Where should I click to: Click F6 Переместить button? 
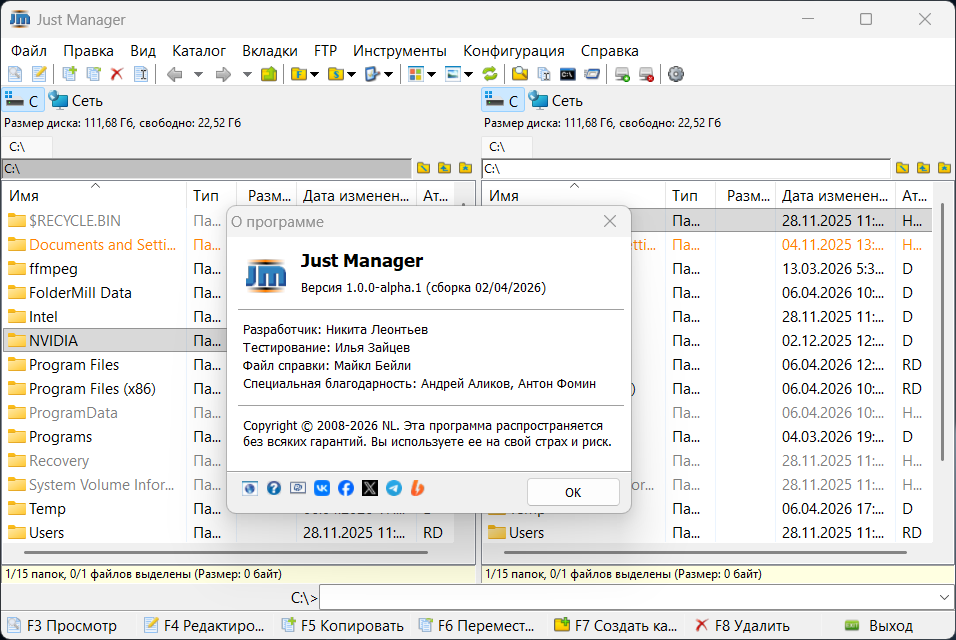(x=479, y=625)
